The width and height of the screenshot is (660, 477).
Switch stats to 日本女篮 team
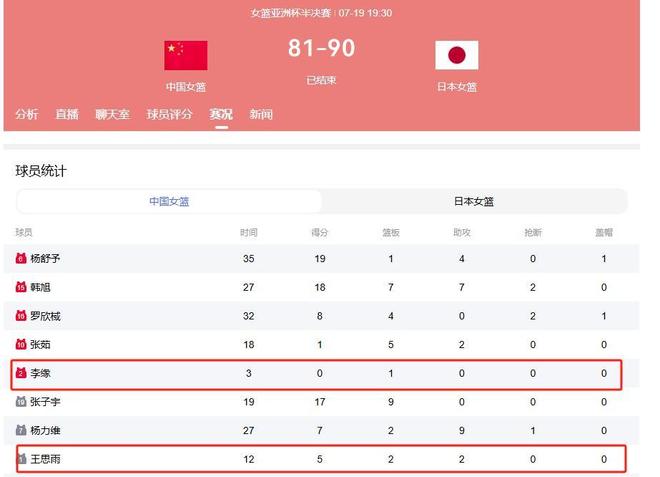click(474, 202)
